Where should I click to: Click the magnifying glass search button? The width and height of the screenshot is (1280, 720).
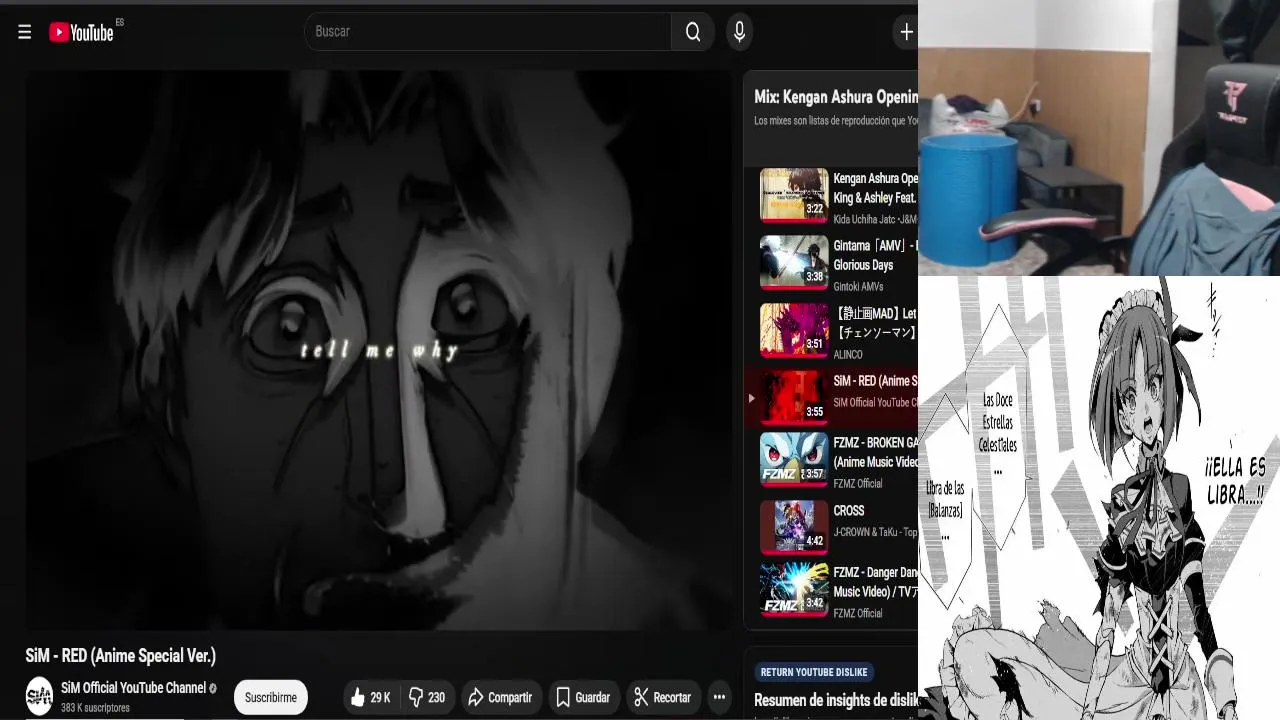pyautogui.click(x=693, y=32)
